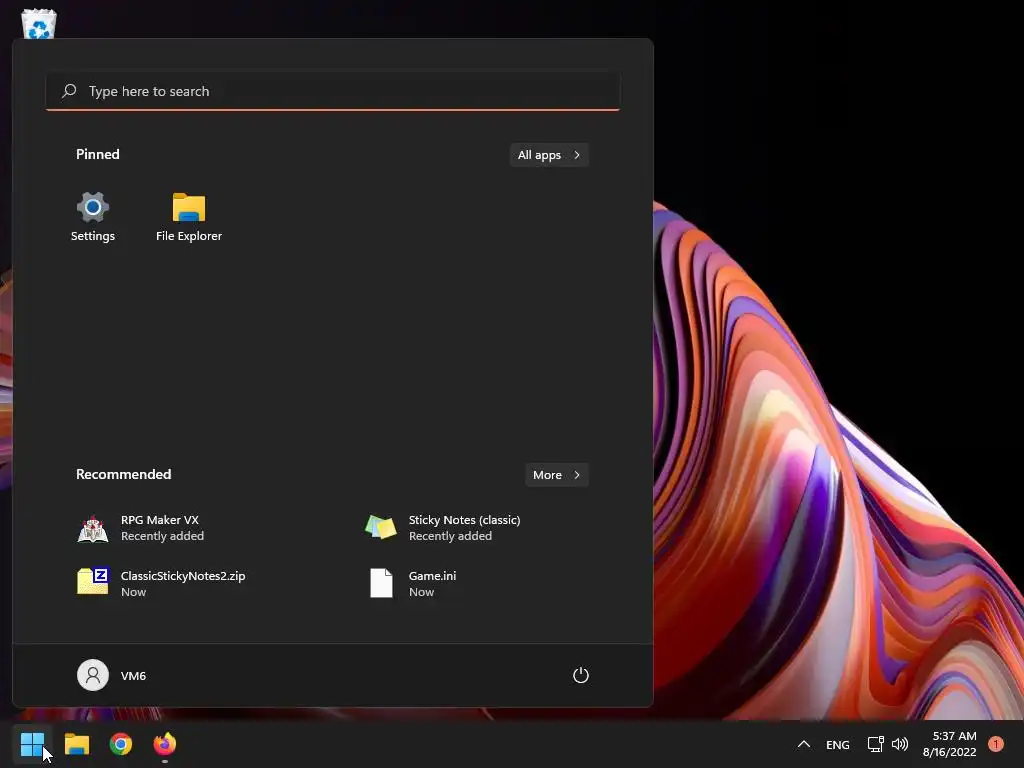Click the volume speaker icon
Image resolution: width=1024 pixels, height=768 pixels.
(900, 744)
